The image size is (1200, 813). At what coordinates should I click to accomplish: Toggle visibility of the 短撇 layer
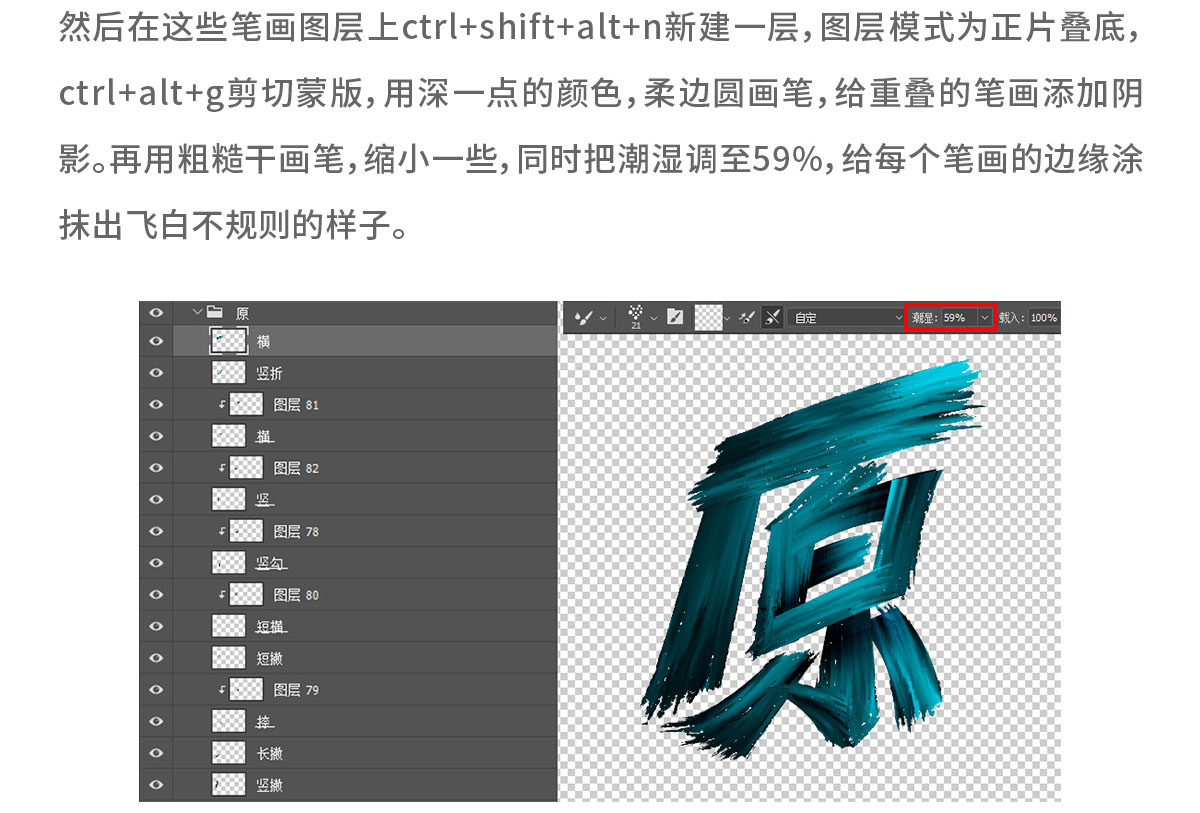pyautogui.click(x=156, y=658)
